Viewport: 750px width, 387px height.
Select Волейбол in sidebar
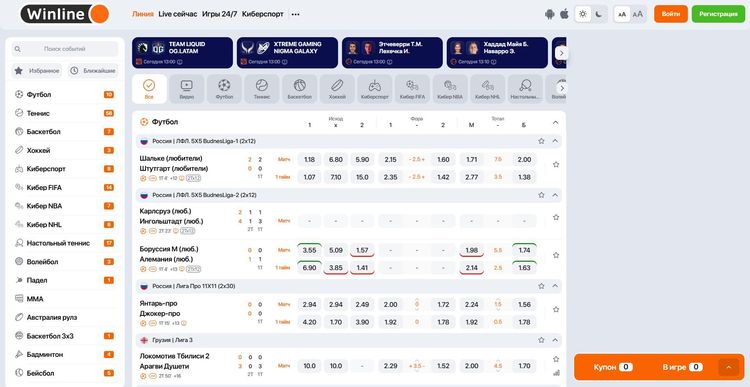pos(65,262)
